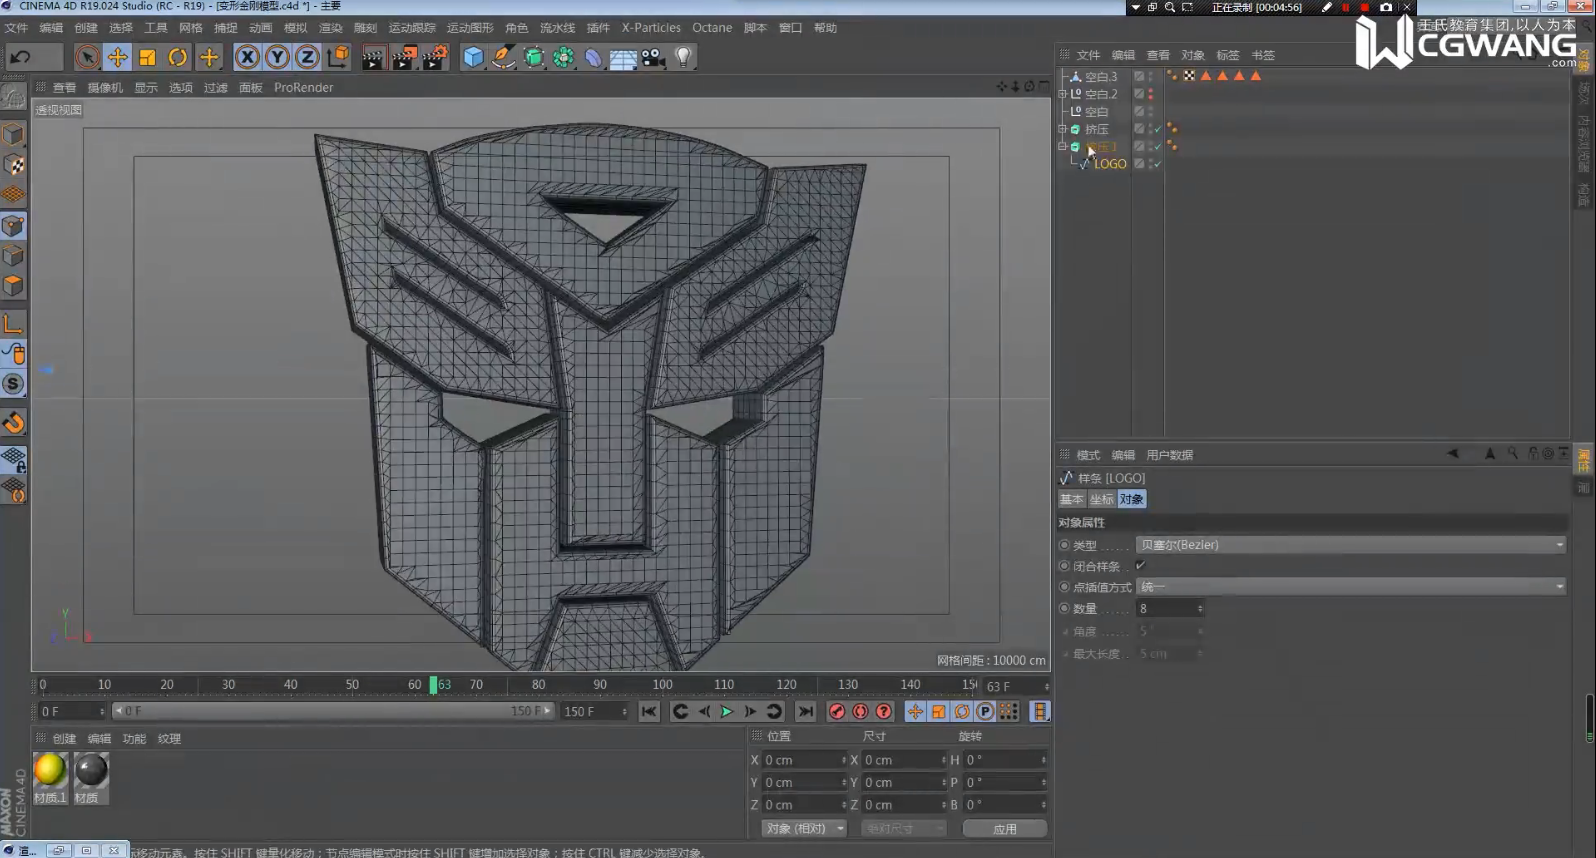Open keyframe selection question-mark icon
The height and width of the screenshot is (858, 1596).
click(884, 711)
